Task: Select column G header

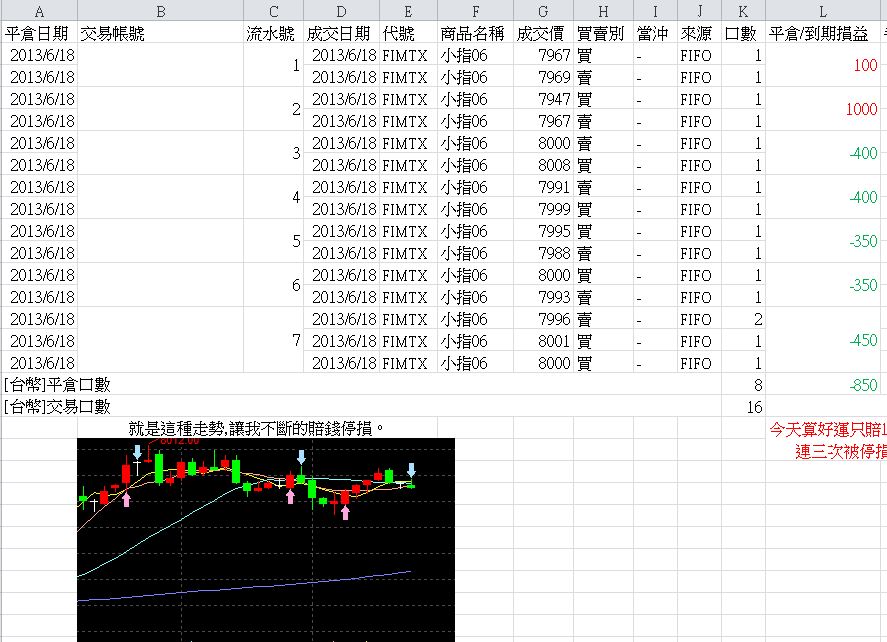Action: [x=544, y=11]
